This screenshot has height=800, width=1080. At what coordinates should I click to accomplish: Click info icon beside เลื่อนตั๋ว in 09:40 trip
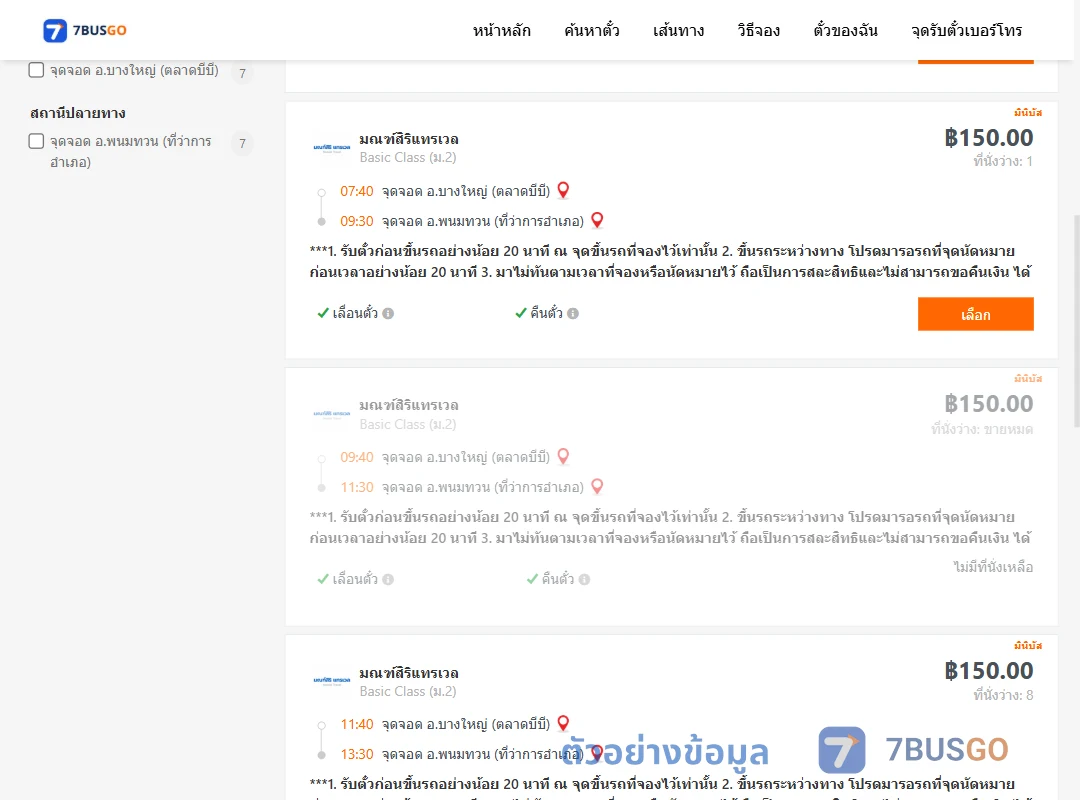388,580
